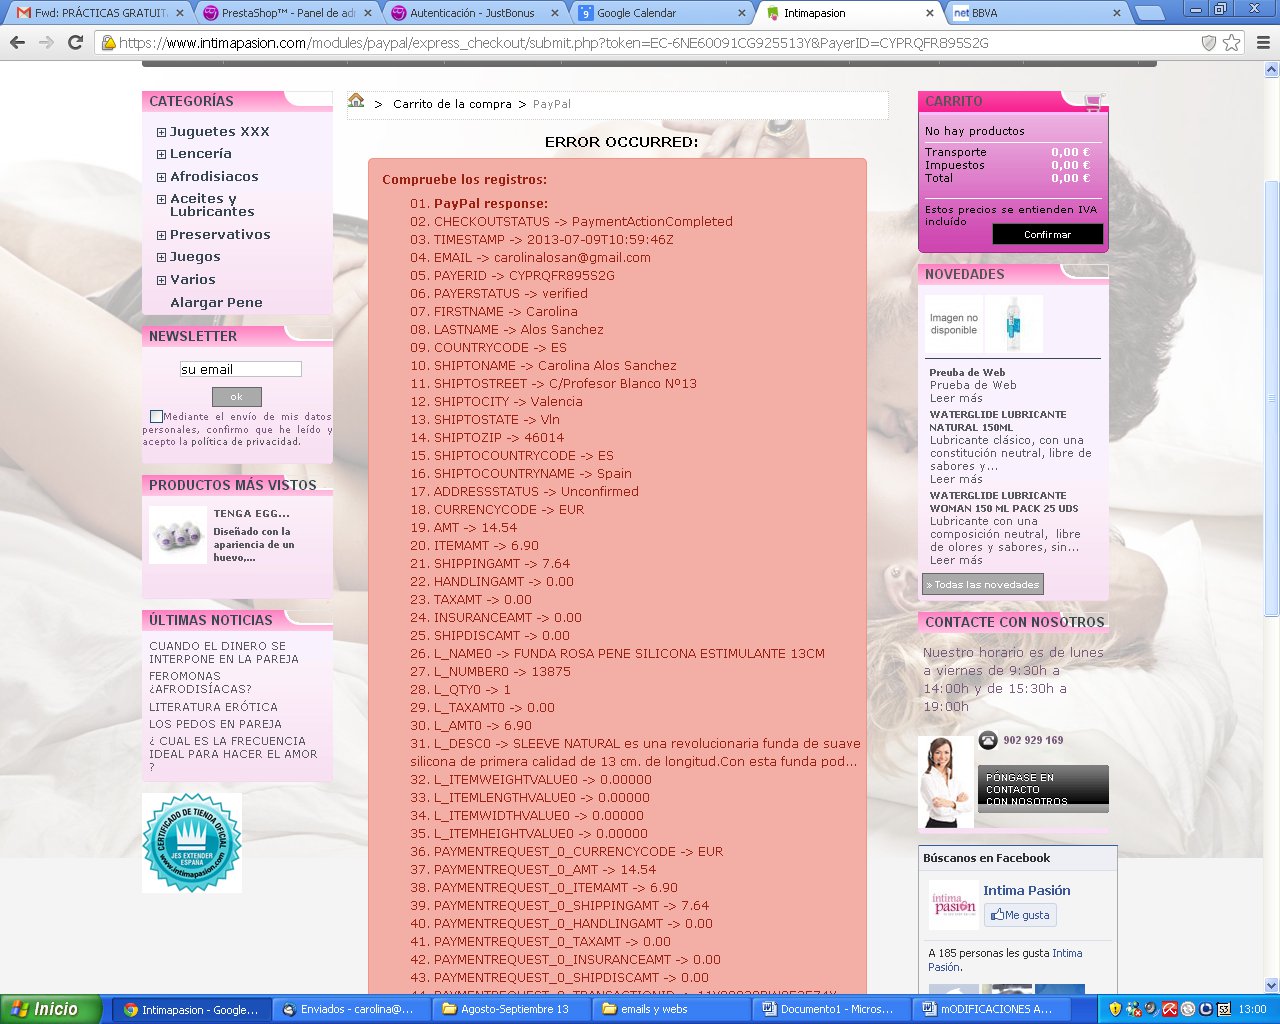Click the browser address bar URL
Screen dimensions: 1280x1024
[x=553, y=43]
